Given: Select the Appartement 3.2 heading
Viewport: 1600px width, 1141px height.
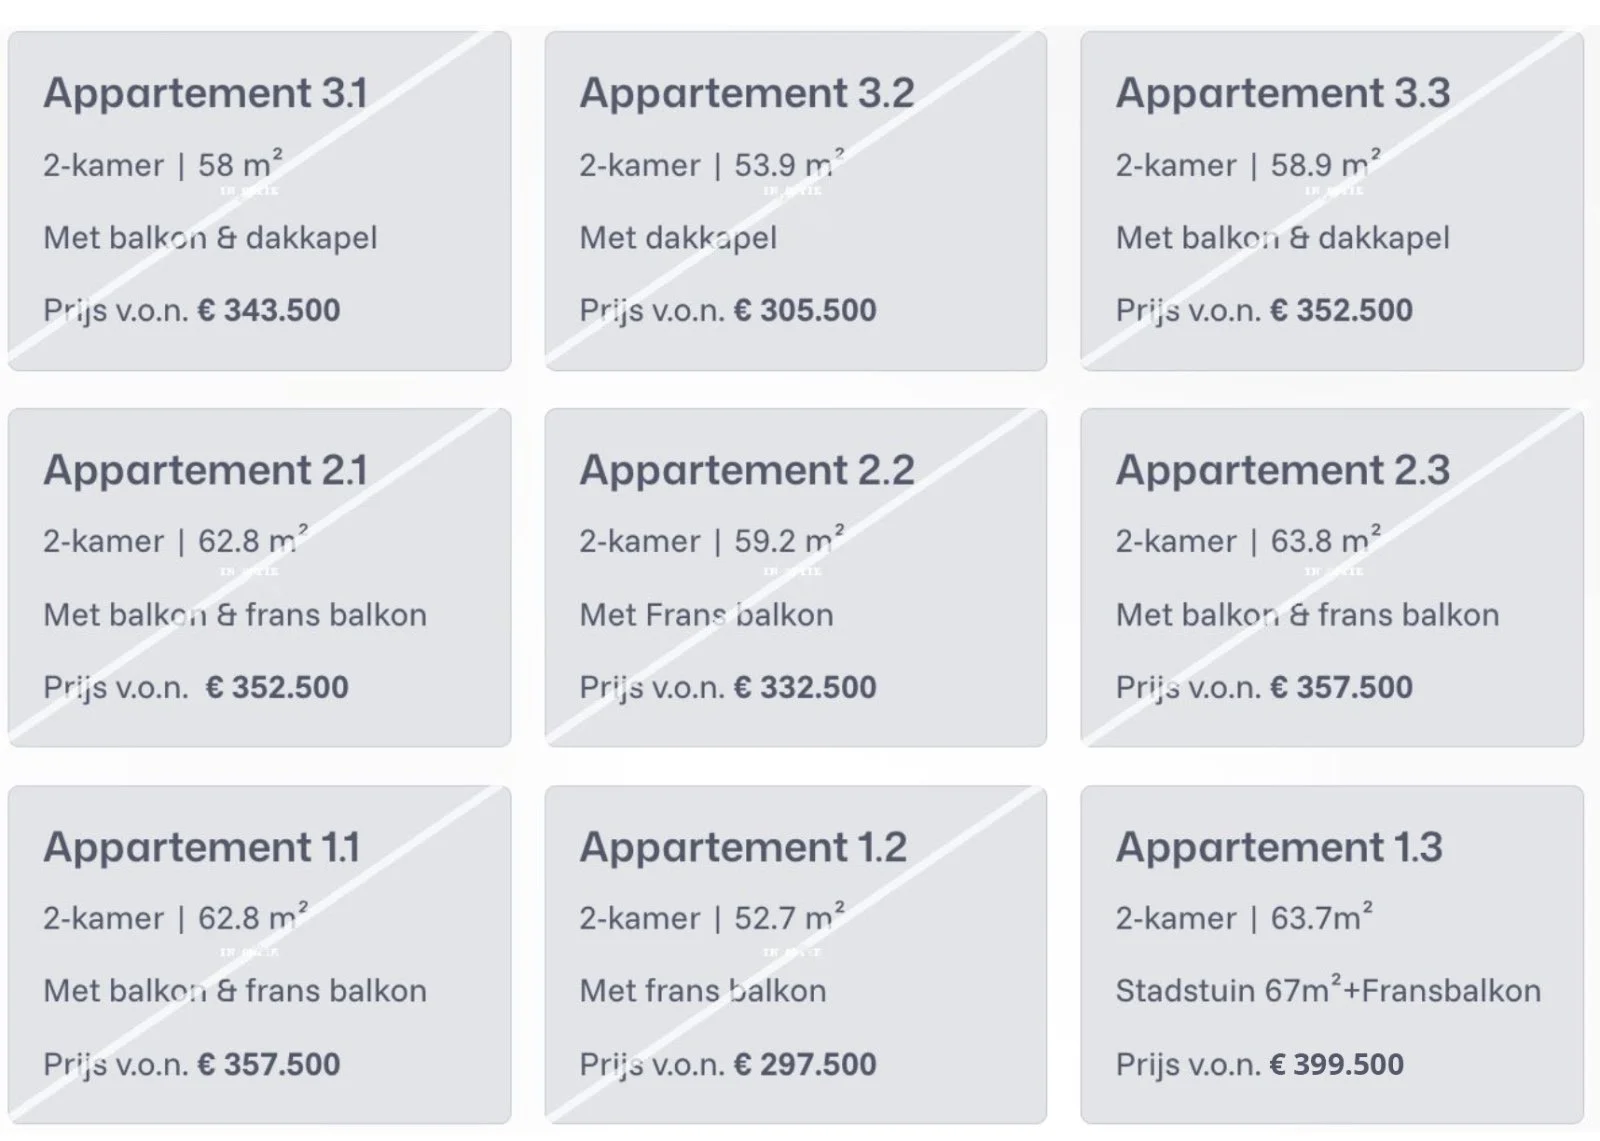Looking at the screenshot, I should click(x=746, y=93).
